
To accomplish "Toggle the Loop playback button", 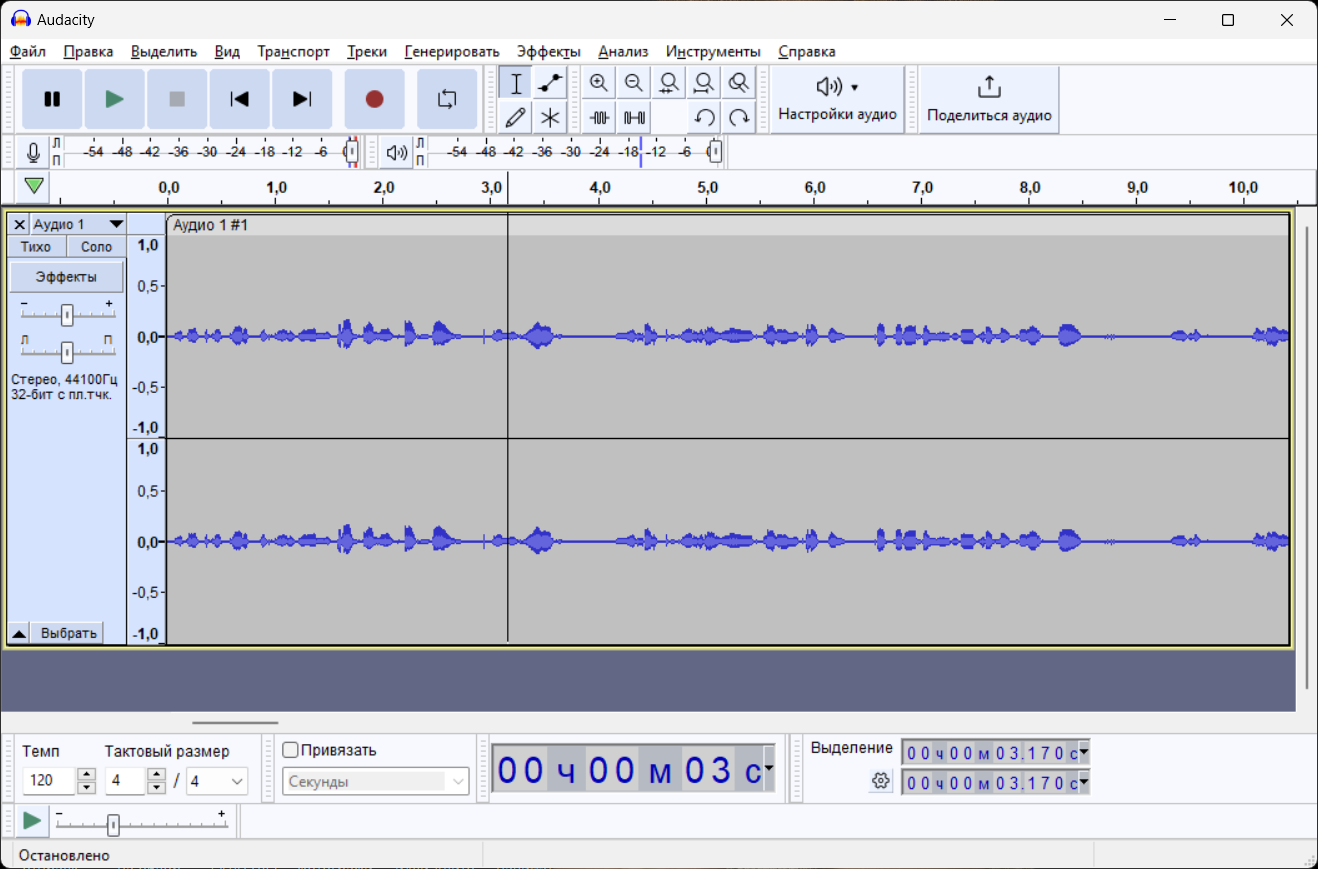I will point(446,99).
